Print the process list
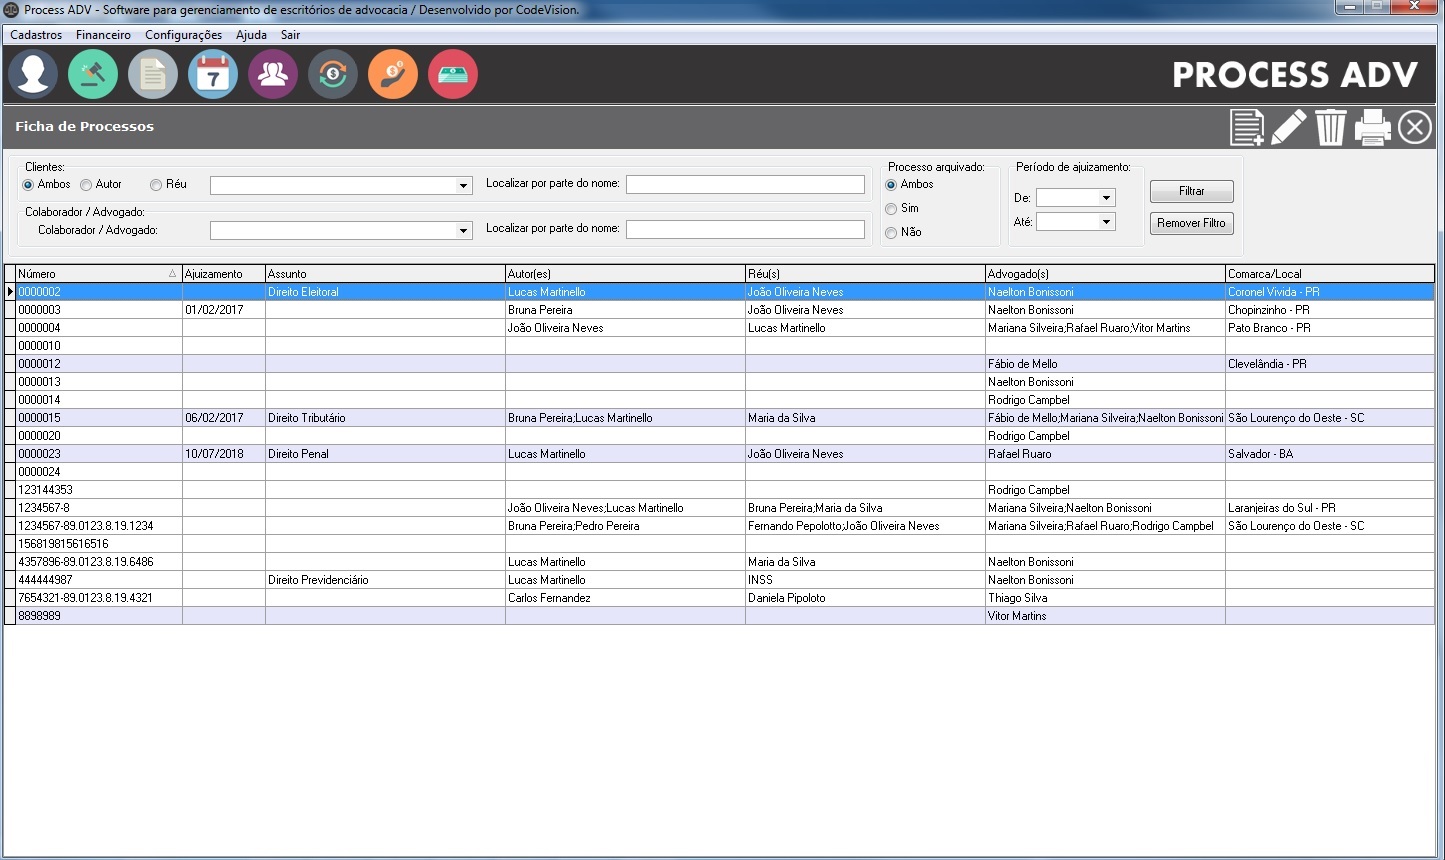 [1372, 128]
